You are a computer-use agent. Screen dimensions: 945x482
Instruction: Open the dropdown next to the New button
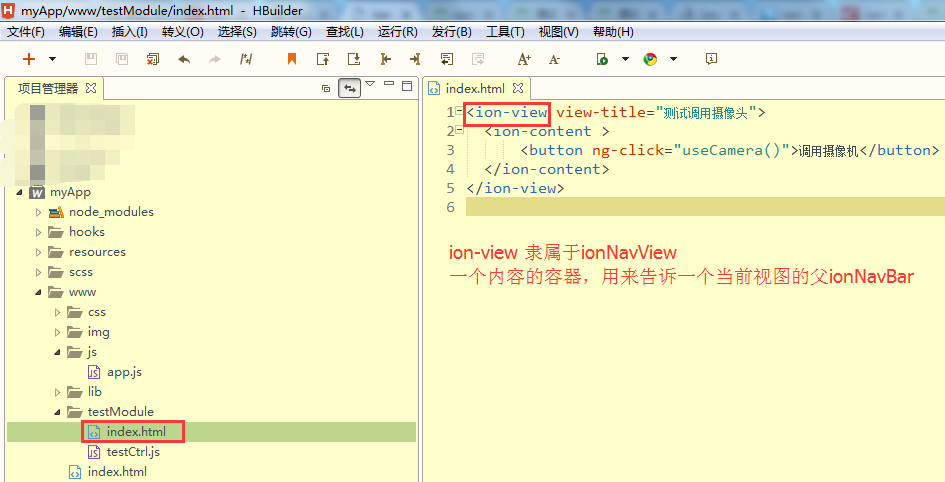tap(52, 59)
